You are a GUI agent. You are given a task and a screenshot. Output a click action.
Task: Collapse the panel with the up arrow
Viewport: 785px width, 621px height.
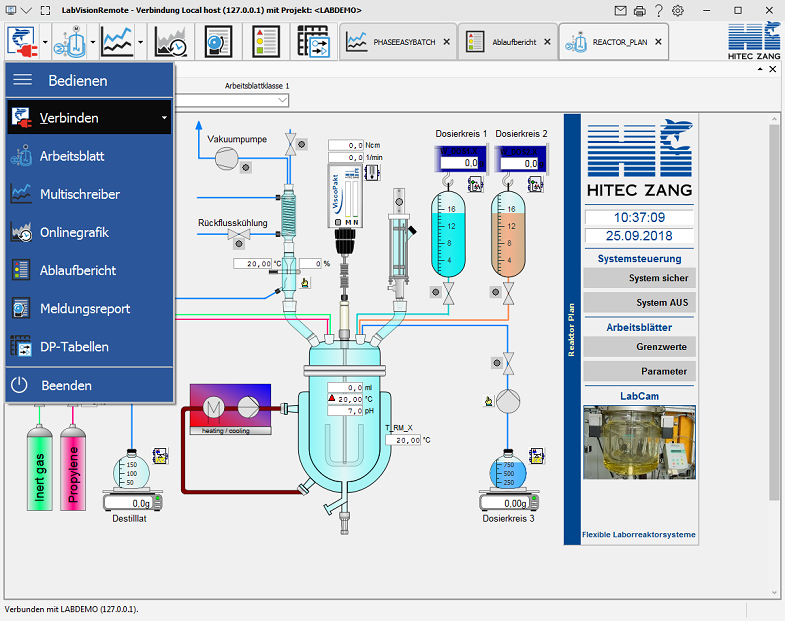click(x=760, y=70)
